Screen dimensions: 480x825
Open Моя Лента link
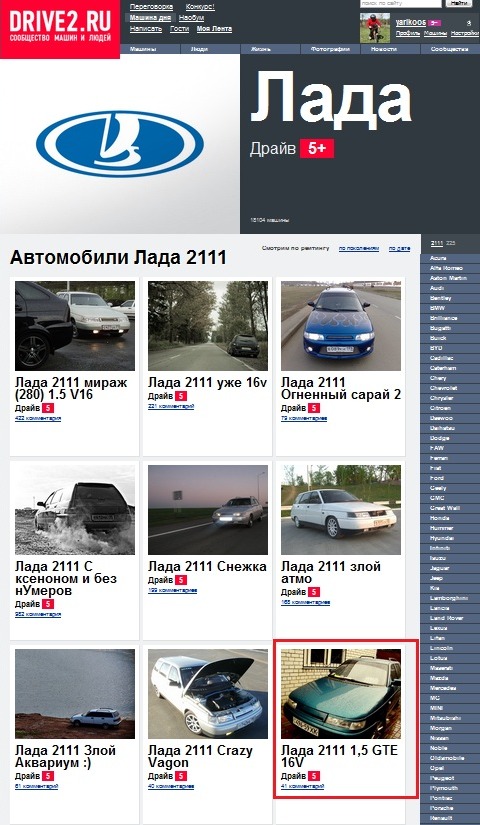pyautogui.click(x=214, y=29)
